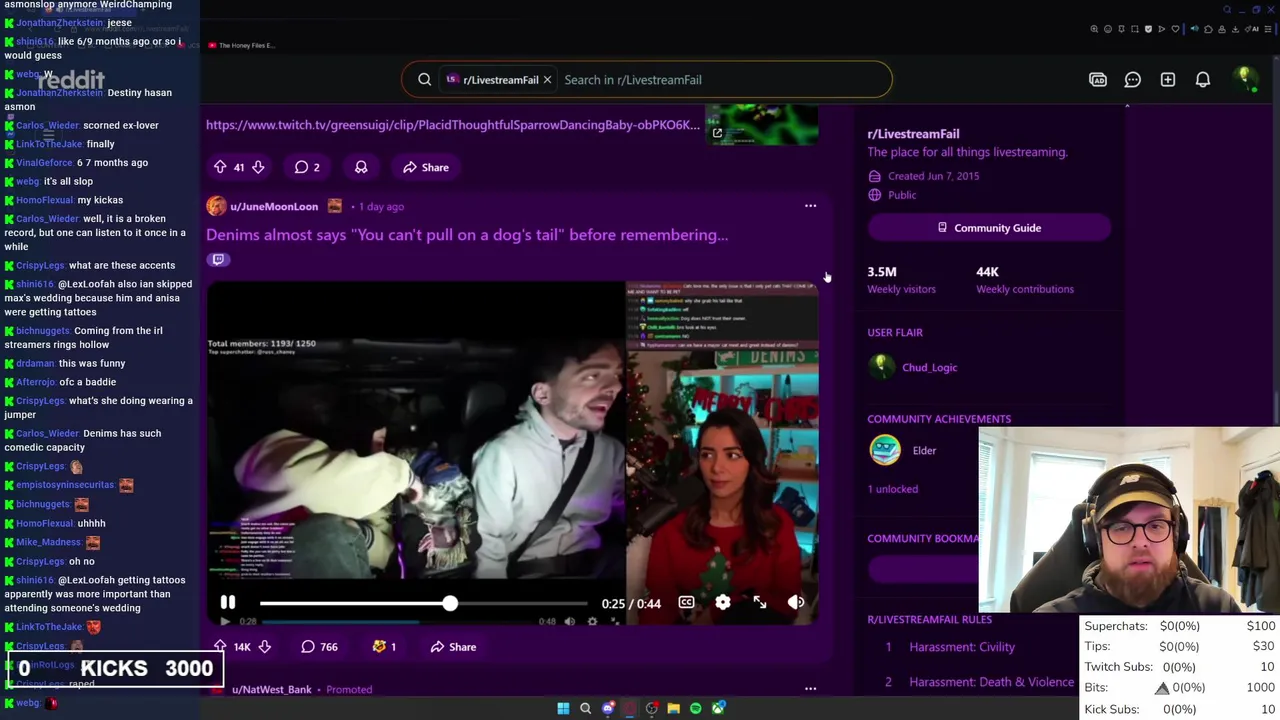Downvote the post with 41 votes
The width and height of the screenshot is (1280, 720).
pos(258,167)
